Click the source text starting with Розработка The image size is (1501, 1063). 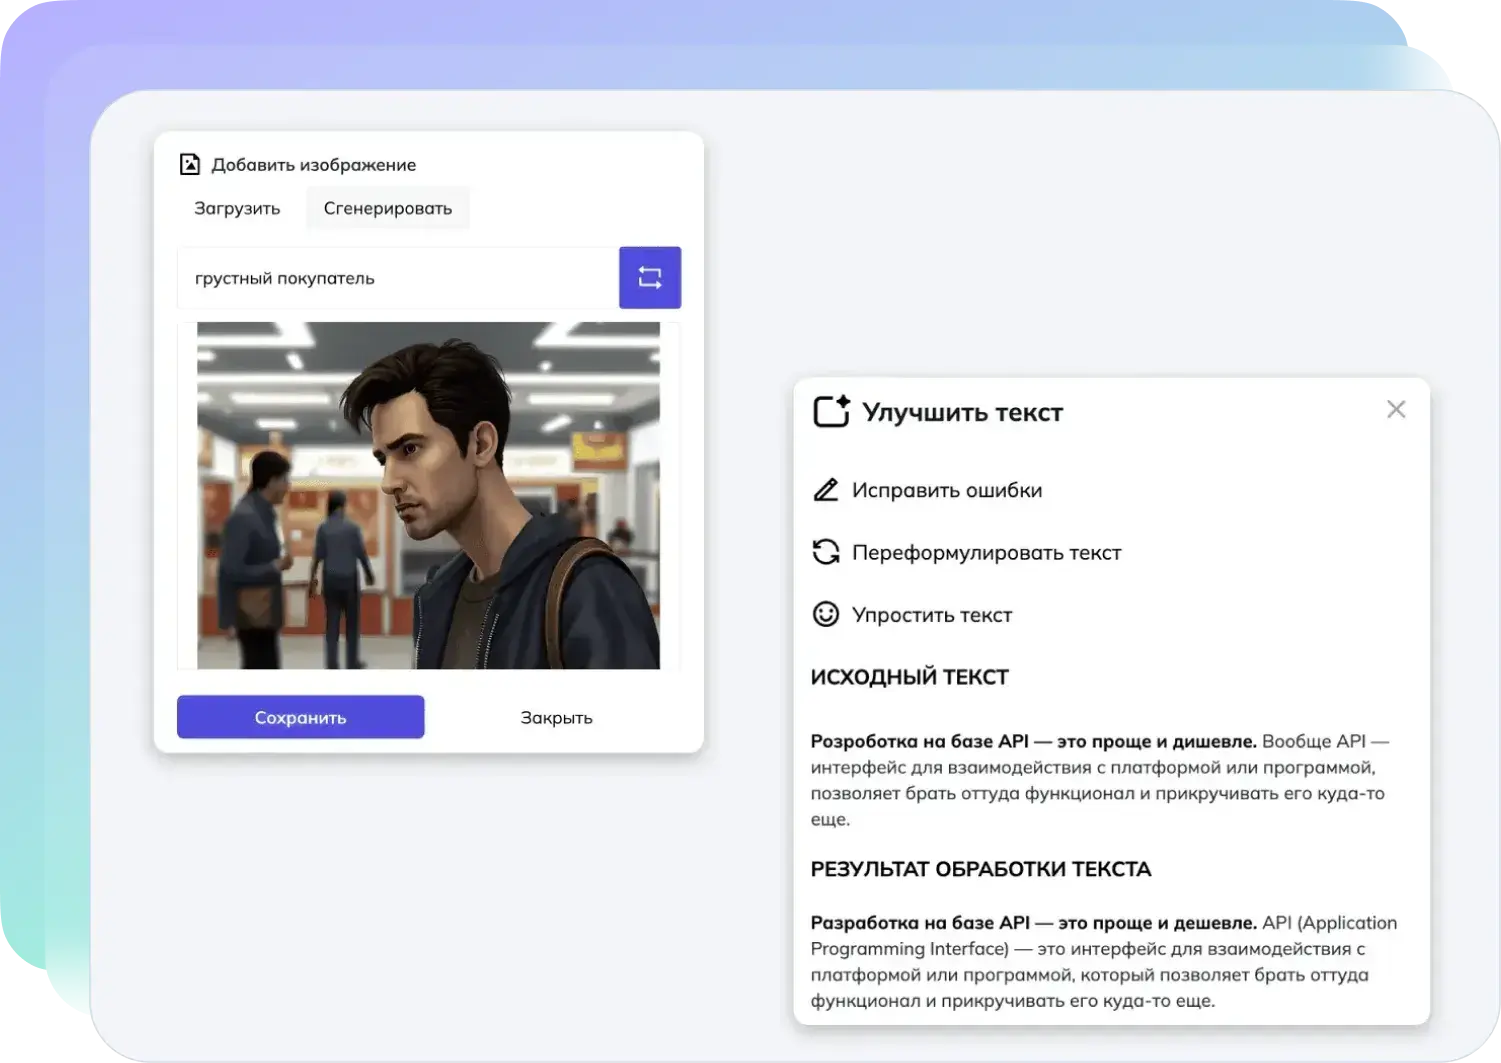[x=1100, y=780]
